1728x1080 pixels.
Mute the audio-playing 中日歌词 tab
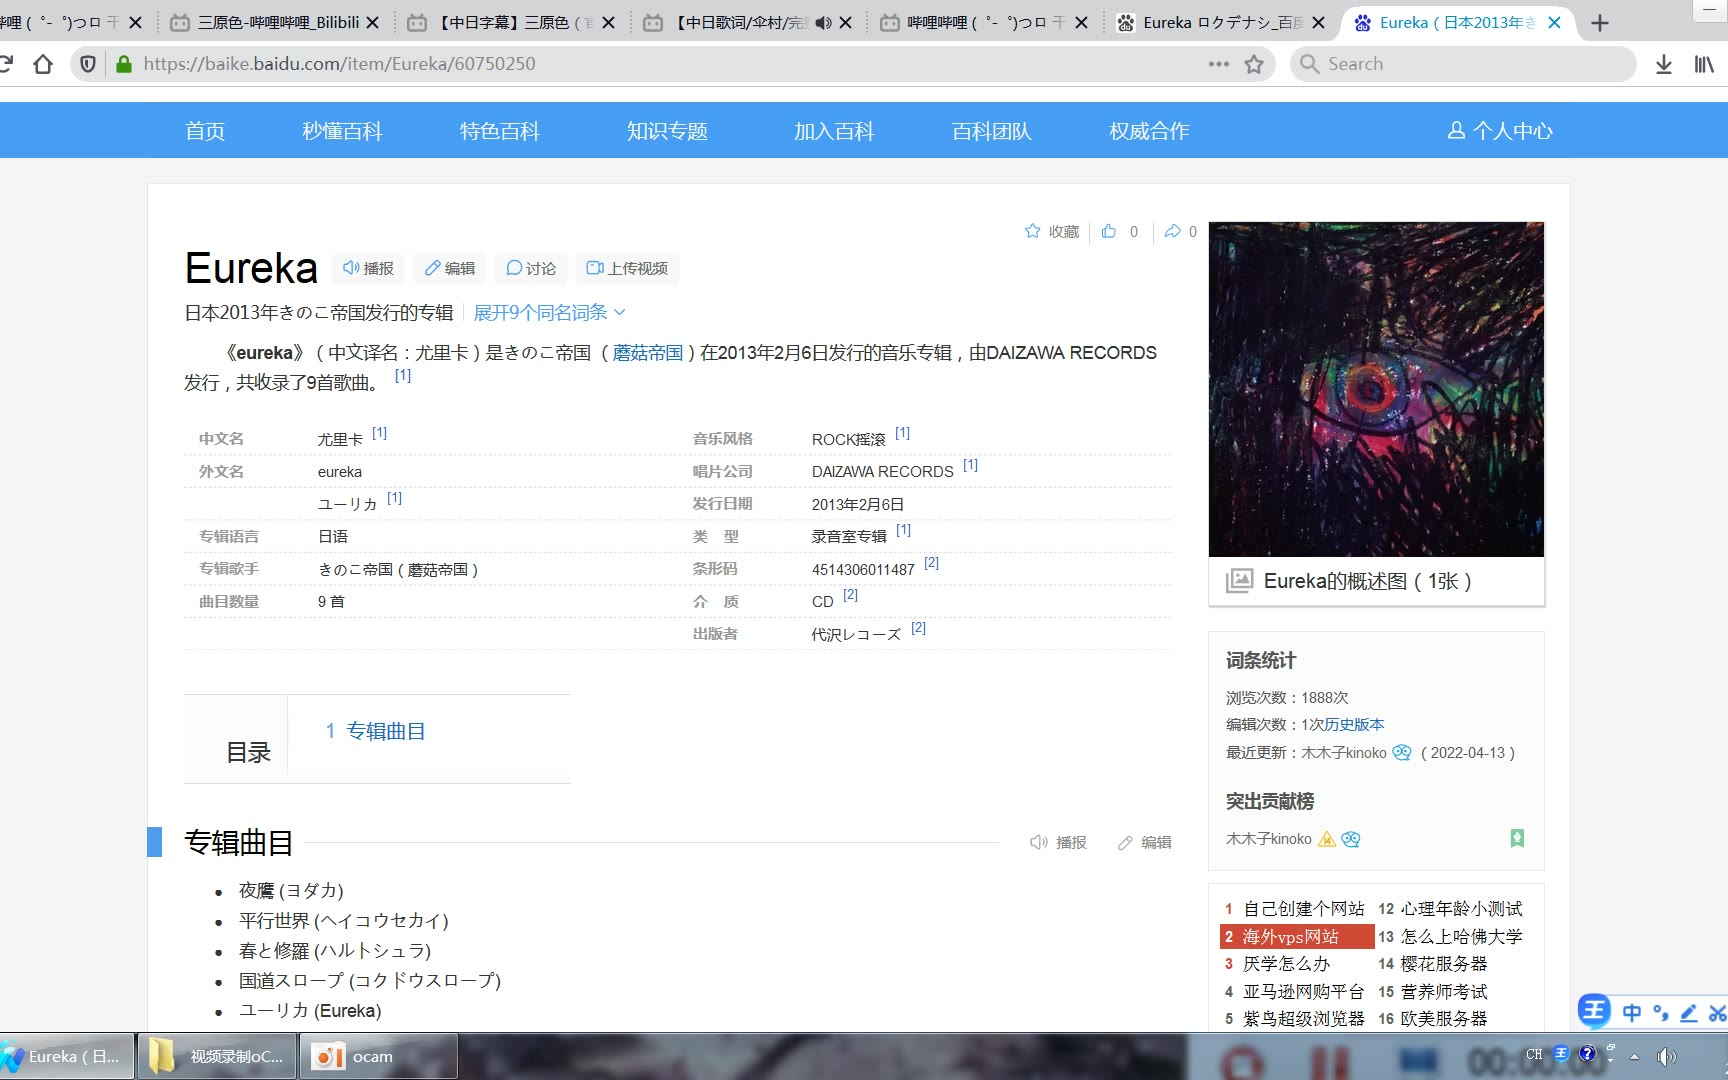tap(823, 22)
